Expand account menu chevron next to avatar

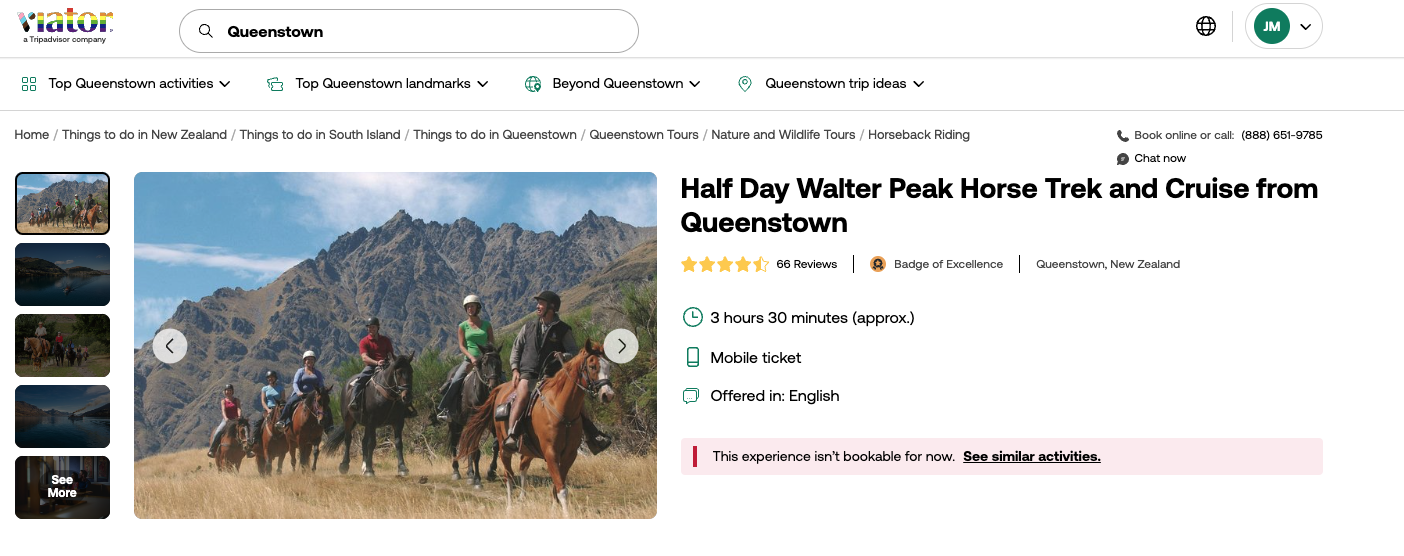1305,27
